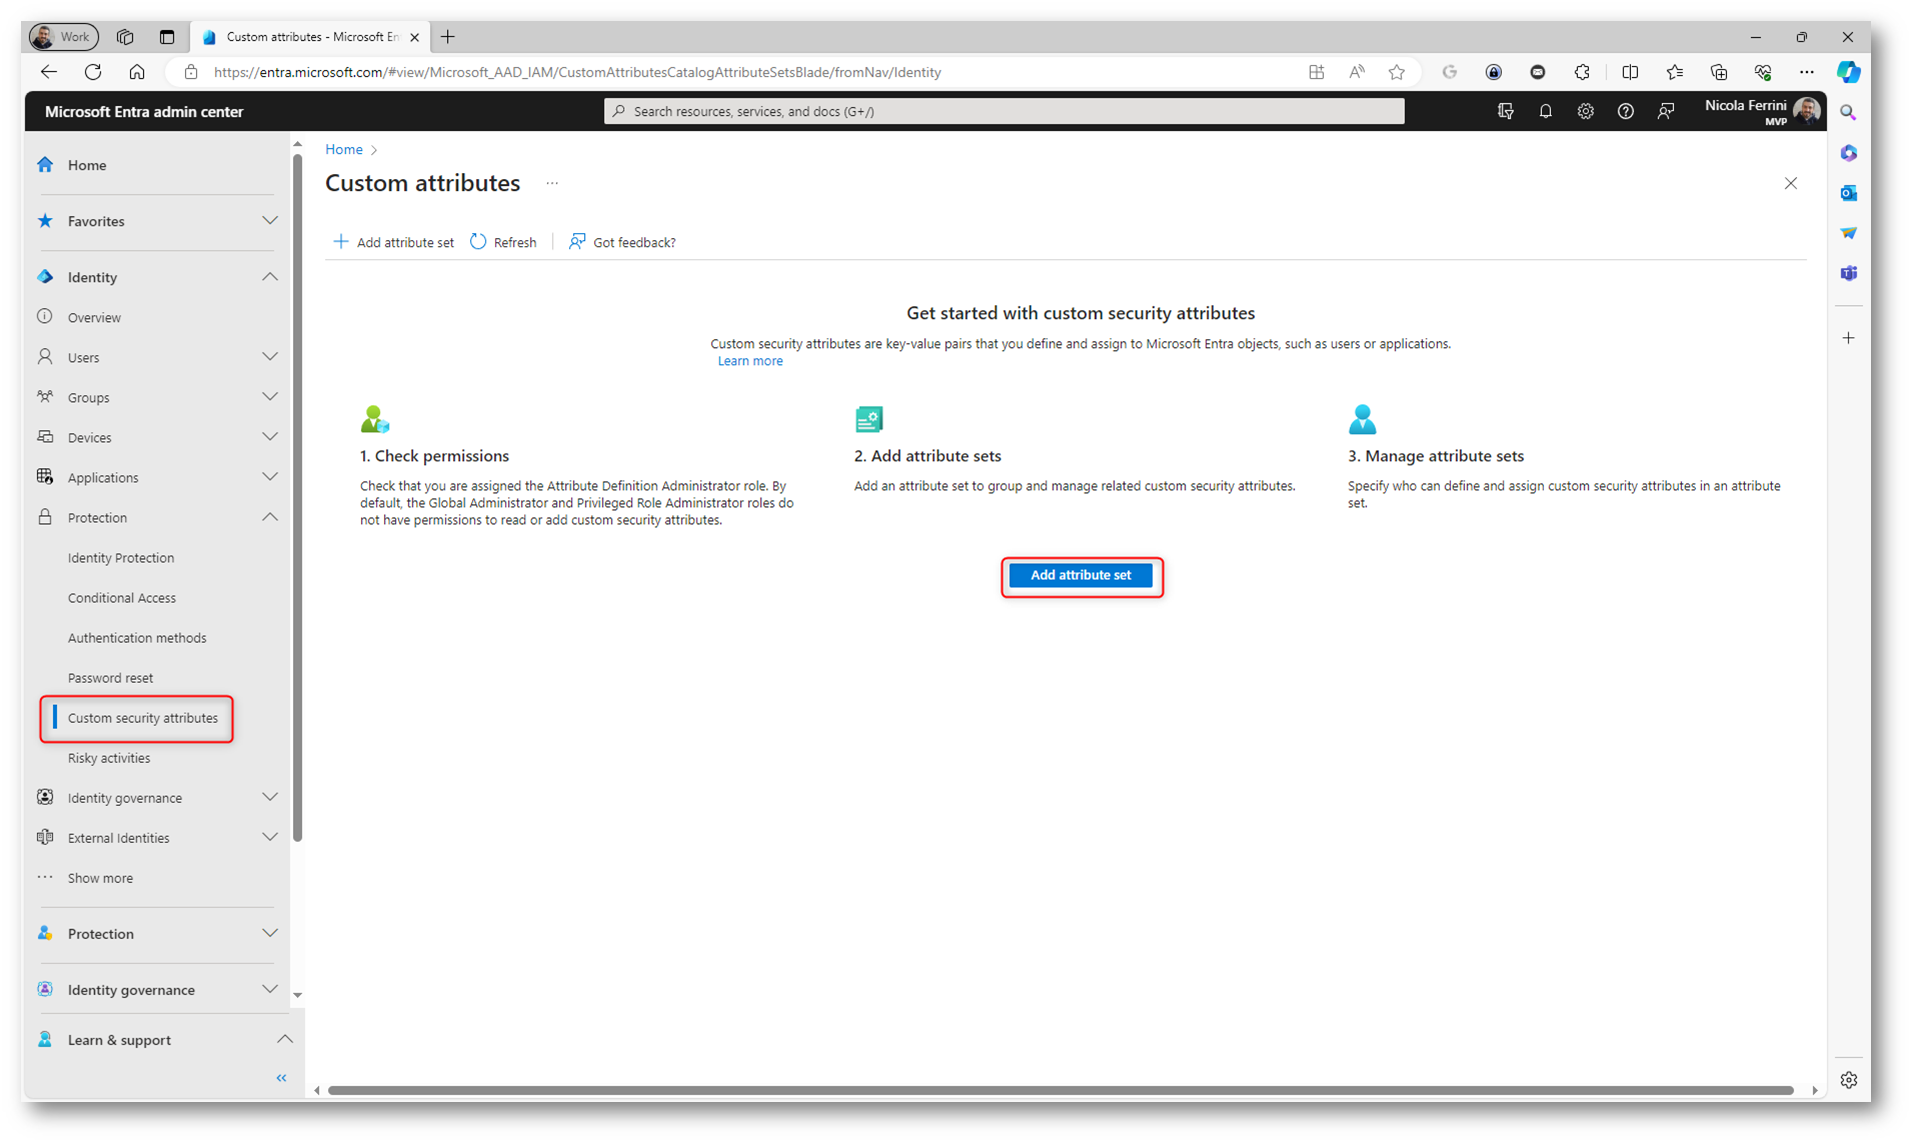Expand Identity governance under Identity

(270, 797)
